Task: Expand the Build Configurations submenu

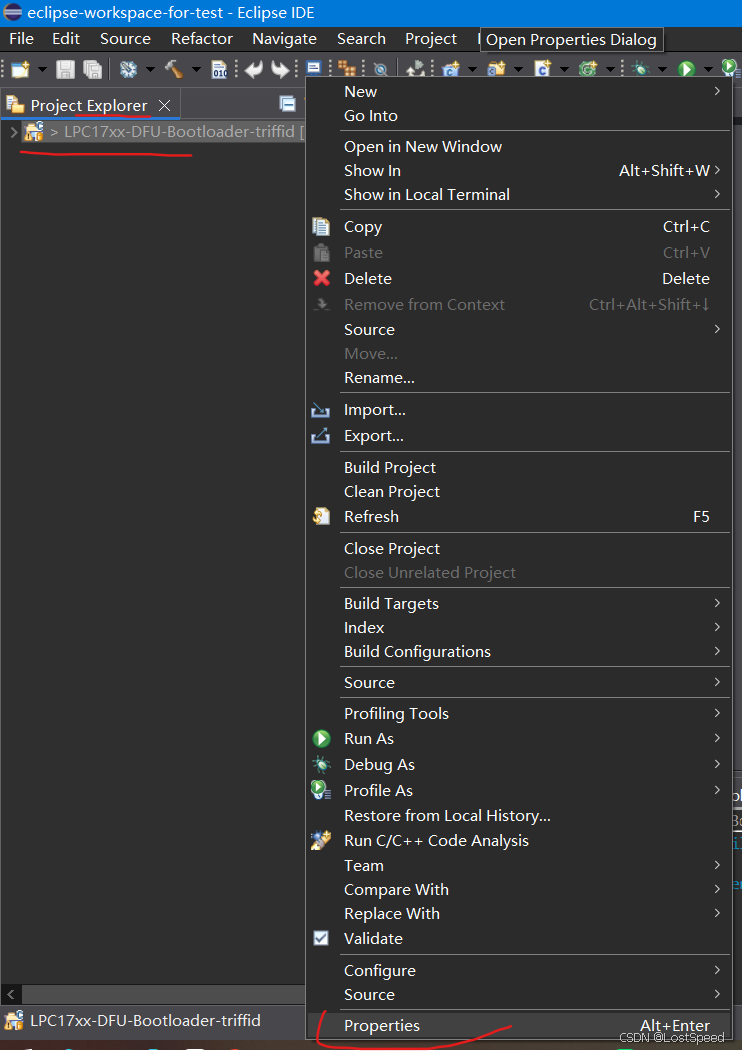Action: point(518,652)
